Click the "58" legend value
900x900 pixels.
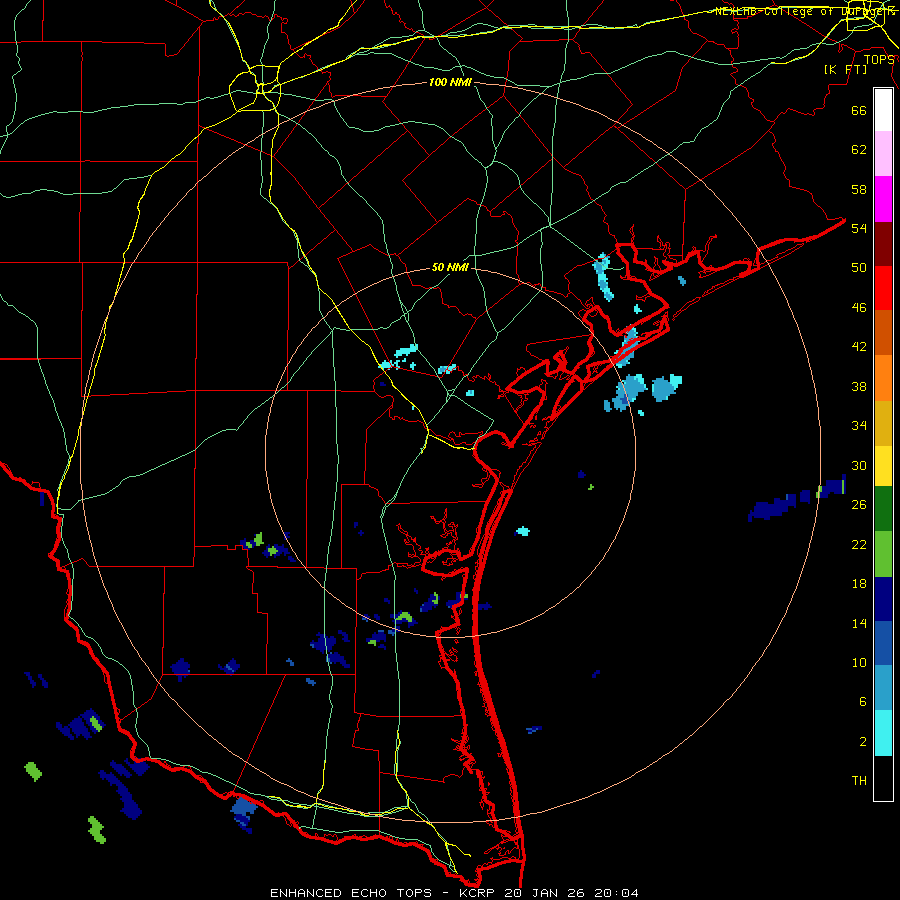point(859,189)
